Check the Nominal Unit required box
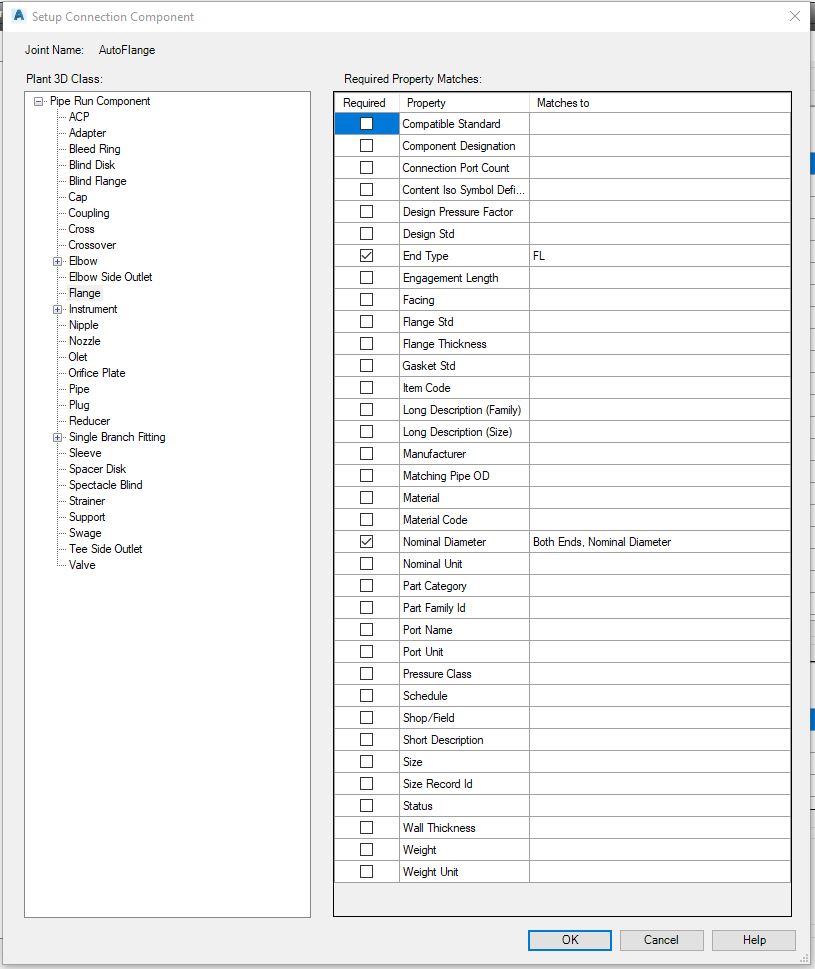This screenshot has width=815, height=969. pos(366,564)
